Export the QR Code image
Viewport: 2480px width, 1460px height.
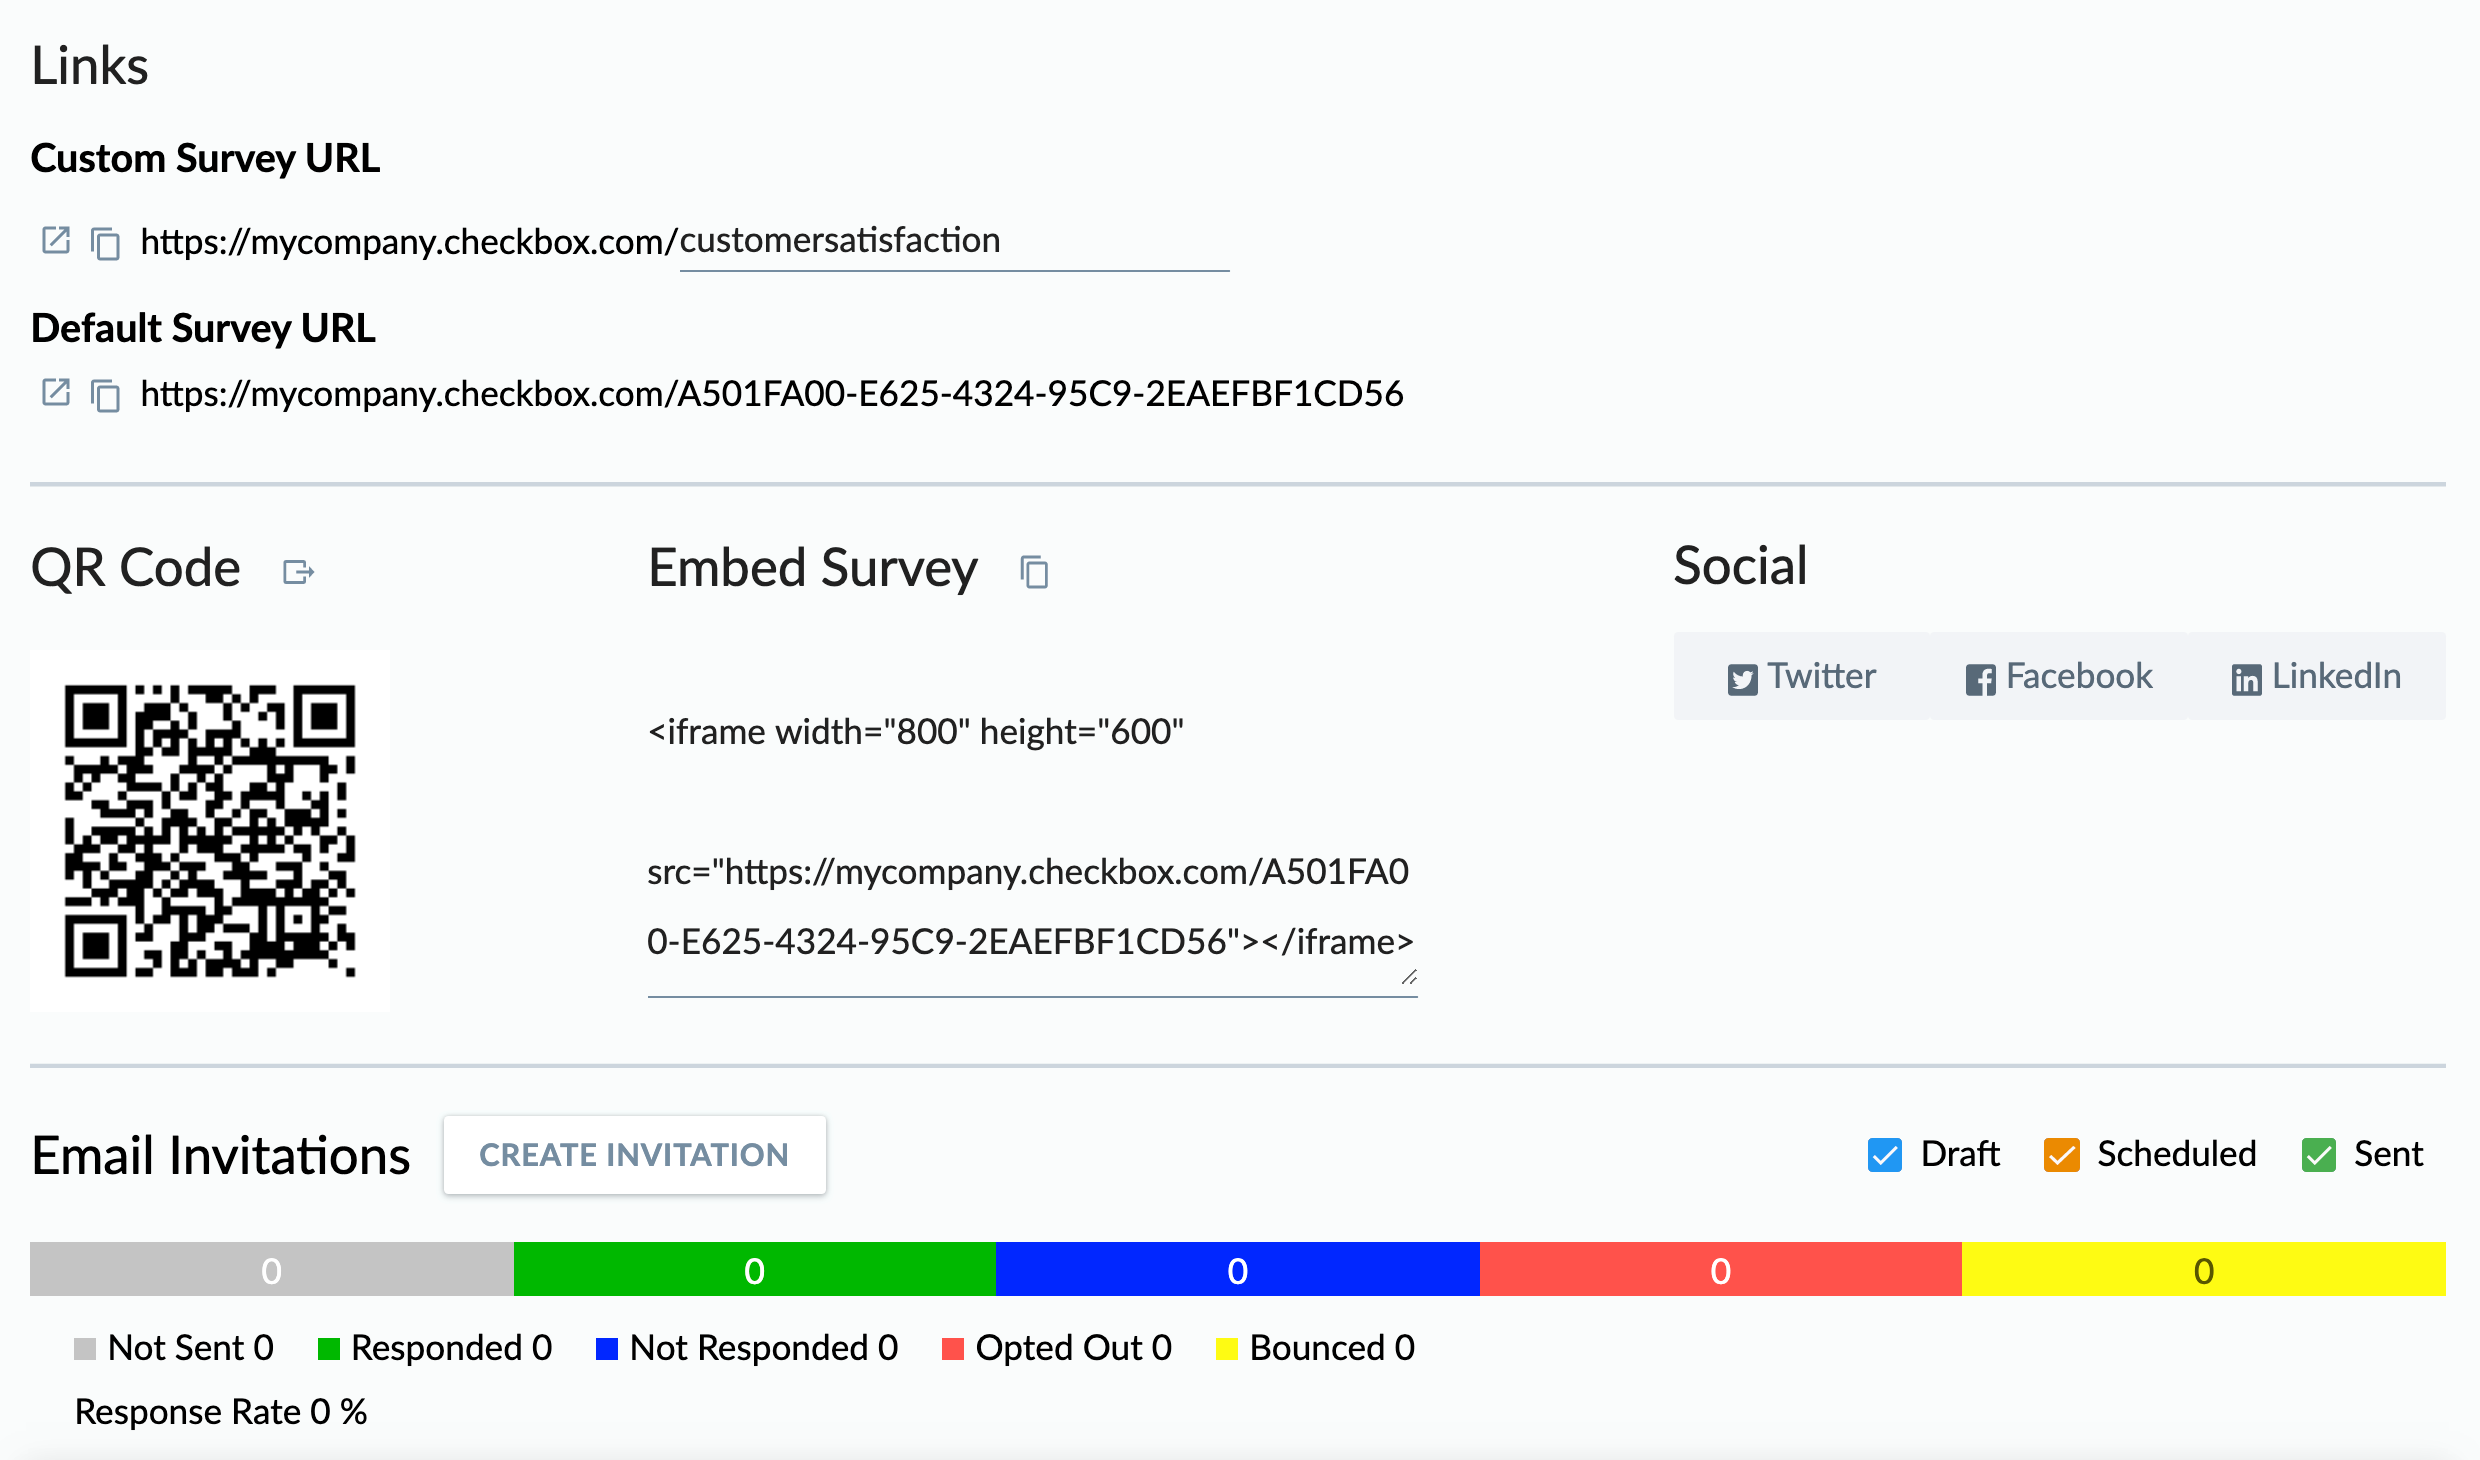coord(298,572)
